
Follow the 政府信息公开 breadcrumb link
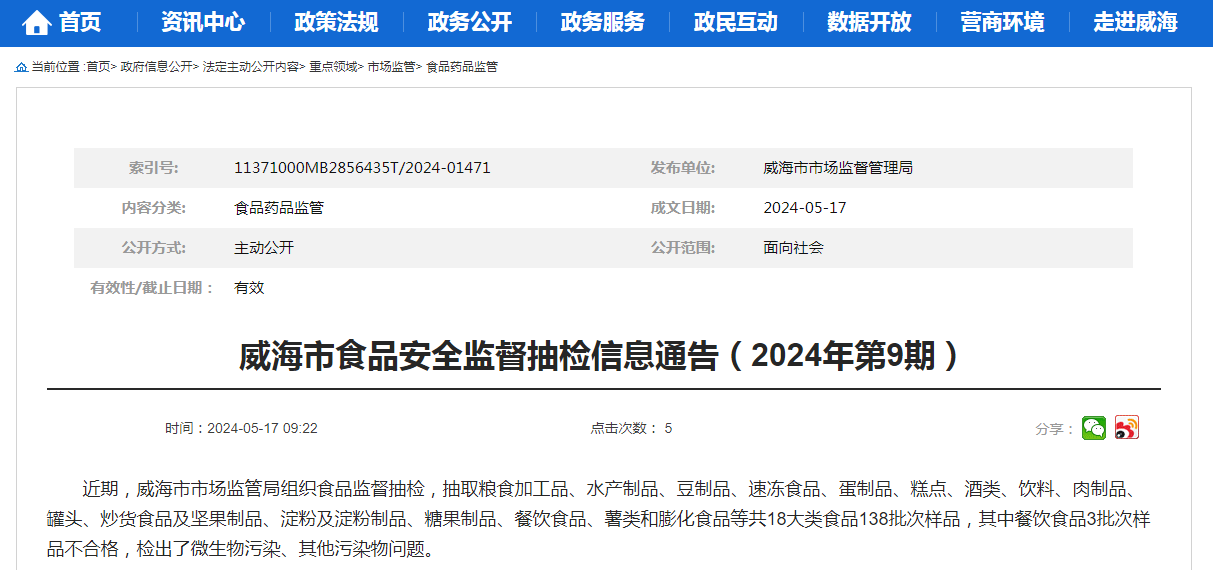coord(156,67)
